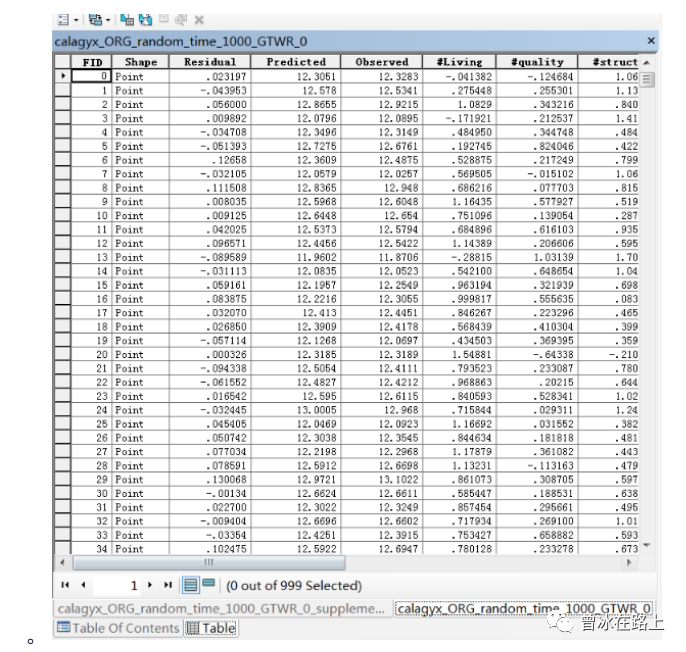Click the Shape cell in row 10
This screenshot has width=686, height=652.
point(141,215)
